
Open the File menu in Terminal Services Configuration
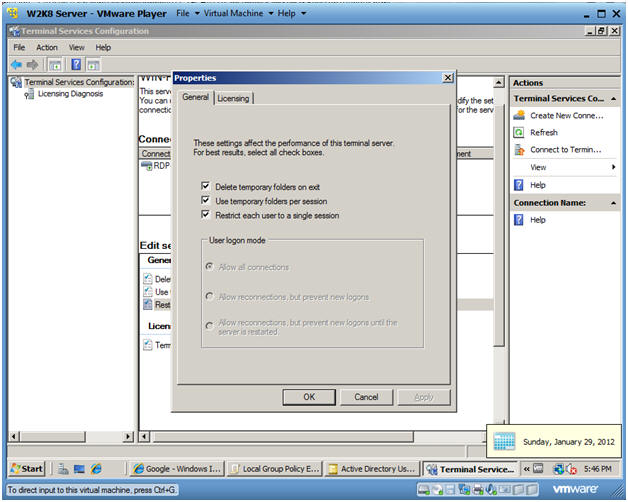click(19, 47)
